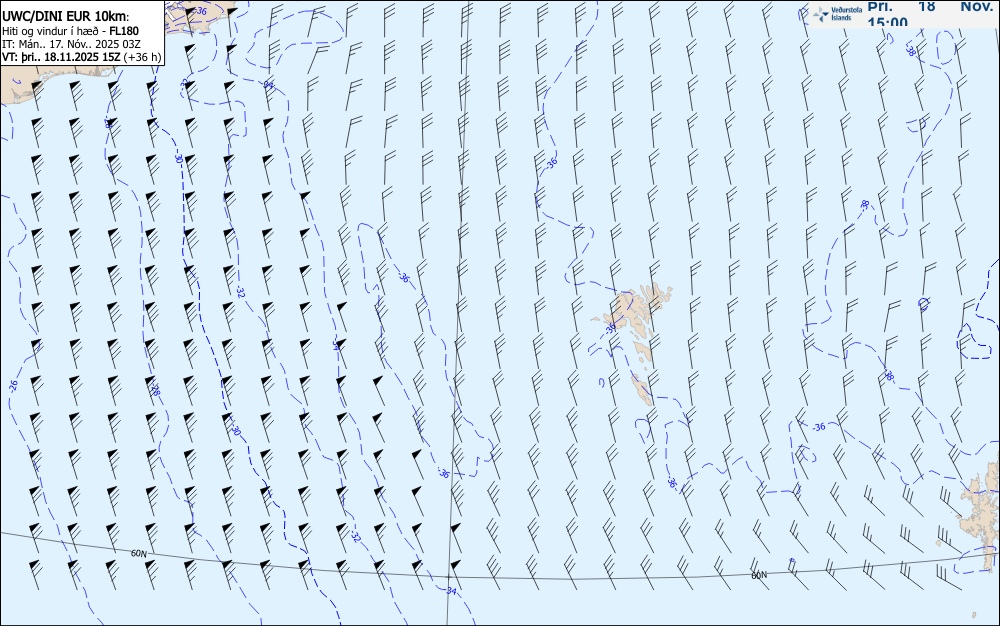Click the "-34" label beside the meridian line
Screen dimensions: 1000x626
452,591
